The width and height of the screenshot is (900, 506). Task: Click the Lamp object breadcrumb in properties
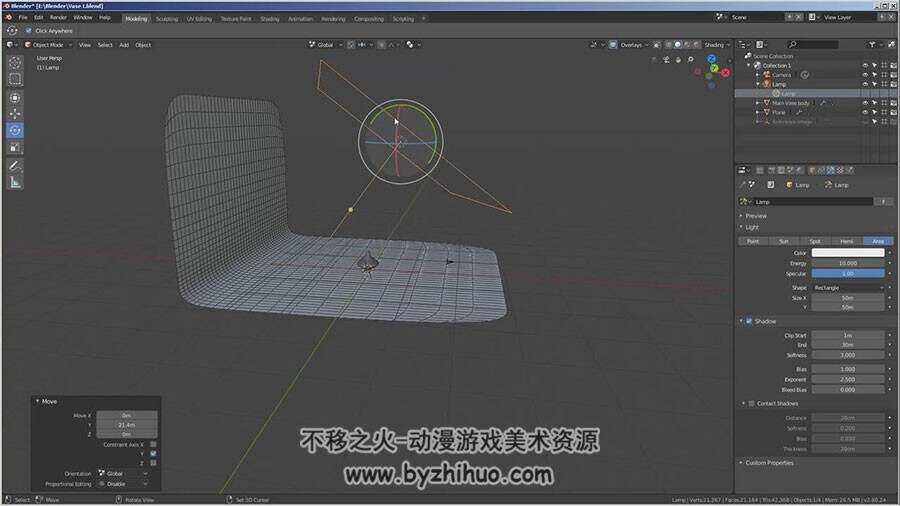pyautogui.click(x=798, y=185)
